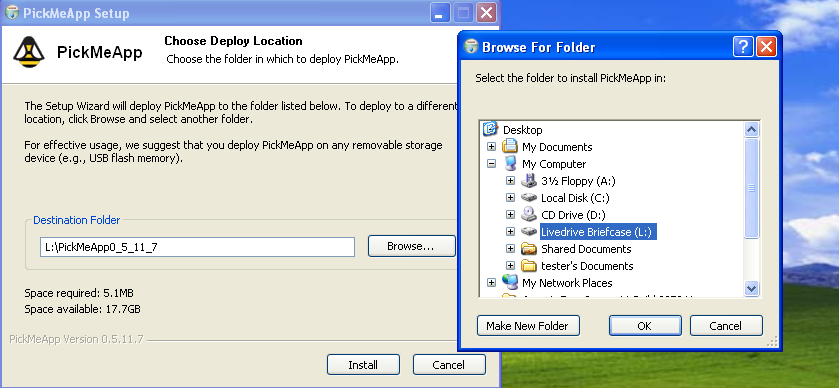This screenshot has width=839, height=388.
Task: Click the PickMeApp Version 0.5.11.7 text
Action: click(x=77, y=339)
